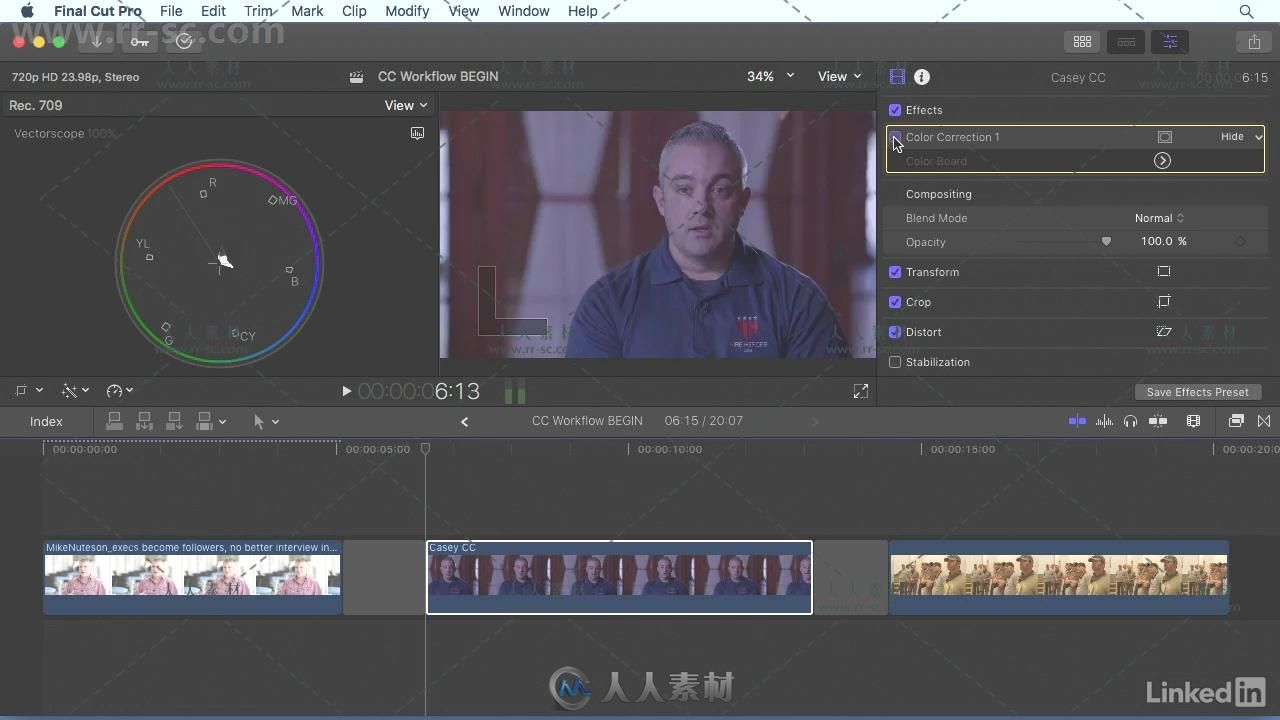Open the scope settings icon
This screenshot has height=720, width=1280.
click(x=417, y=133)
